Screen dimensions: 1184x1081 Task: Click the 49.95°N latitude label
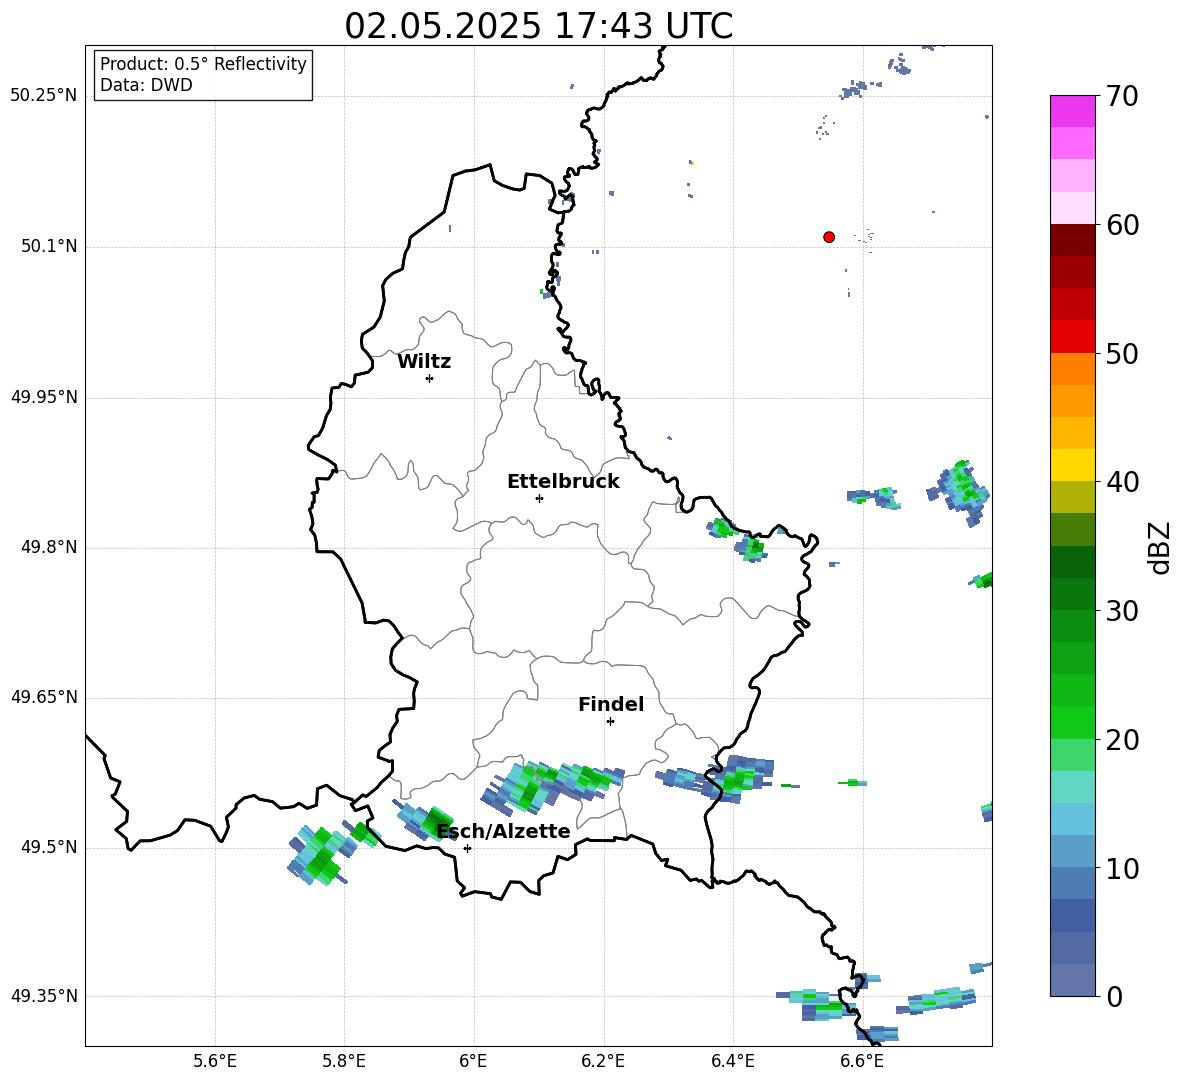[44, 397]
